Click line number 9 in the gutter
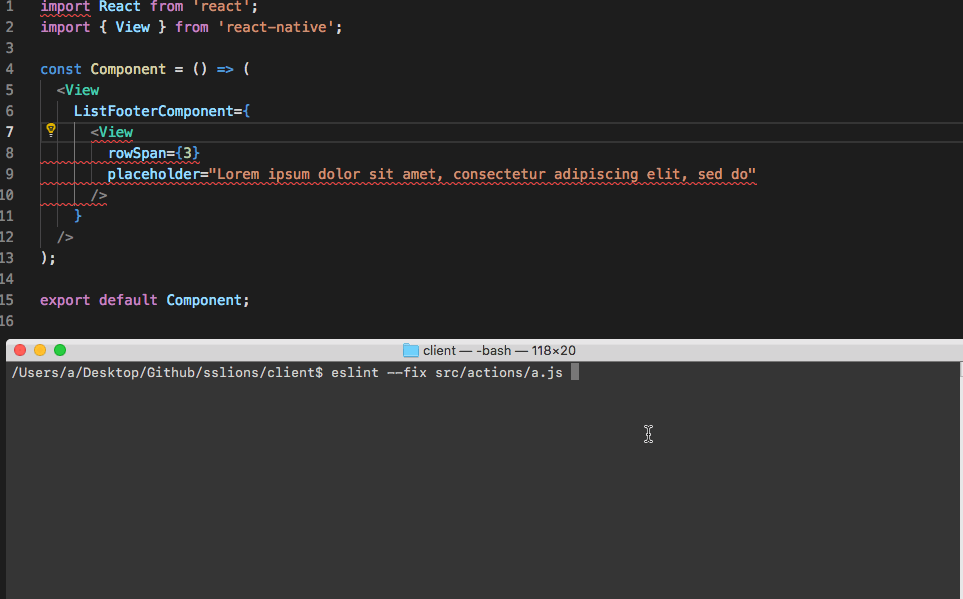Screen dimensions: 963x599 click(x=9, y=174)
